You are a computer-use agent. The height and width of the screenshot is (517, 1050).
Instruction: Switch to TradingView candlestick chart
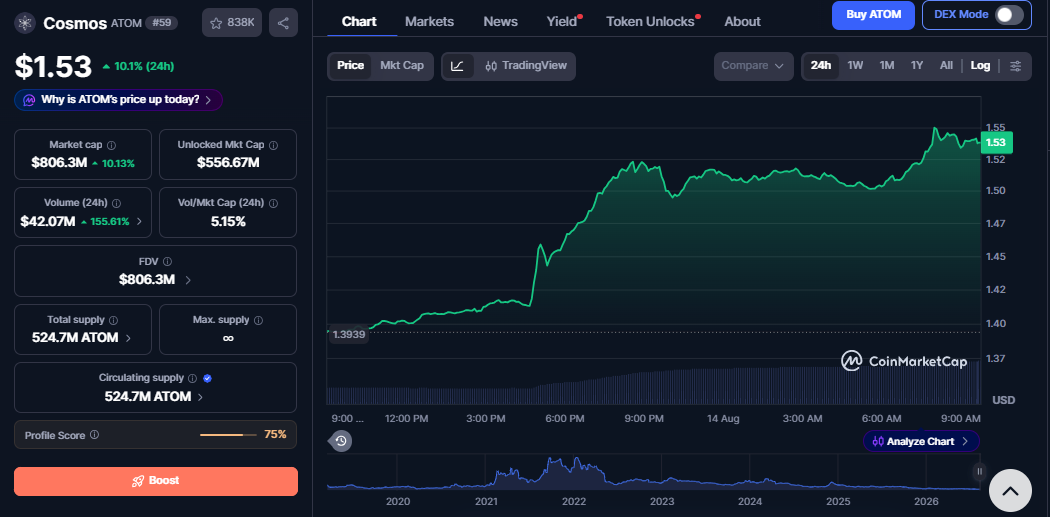tap(526, 66)
